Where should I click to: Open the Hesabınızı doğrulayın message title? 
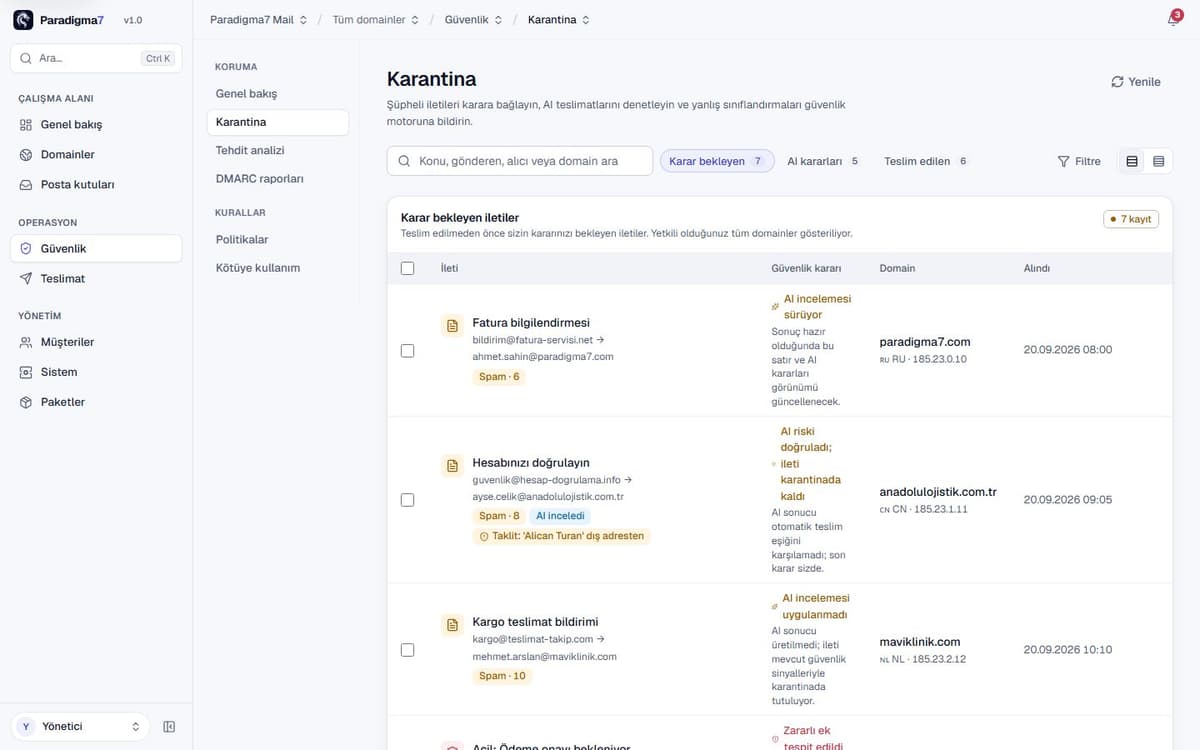tap(531, 463)
